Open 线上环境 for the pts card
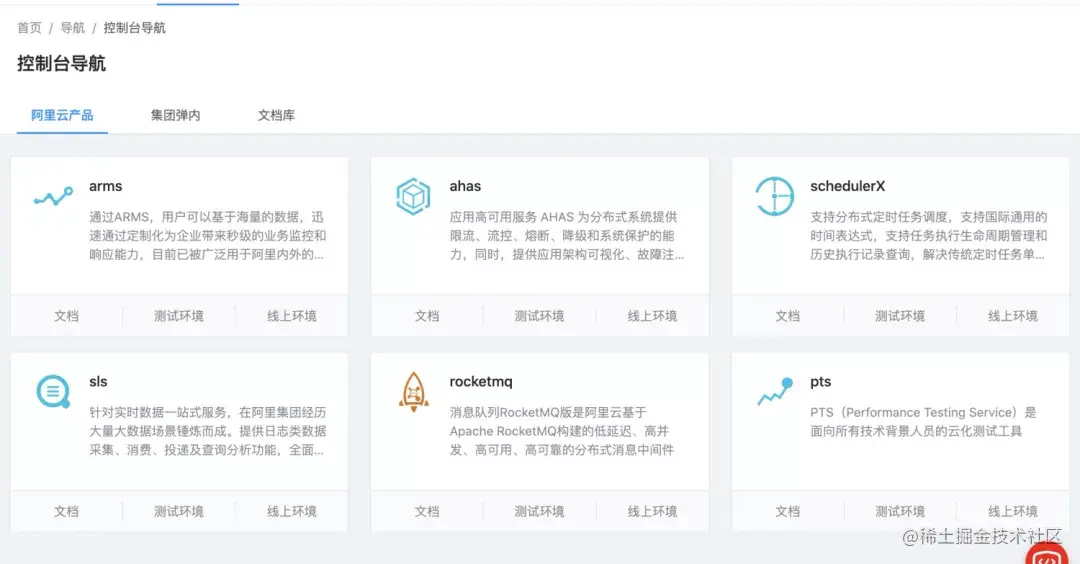This screenshot has width=1080, height=564. 1012,512
